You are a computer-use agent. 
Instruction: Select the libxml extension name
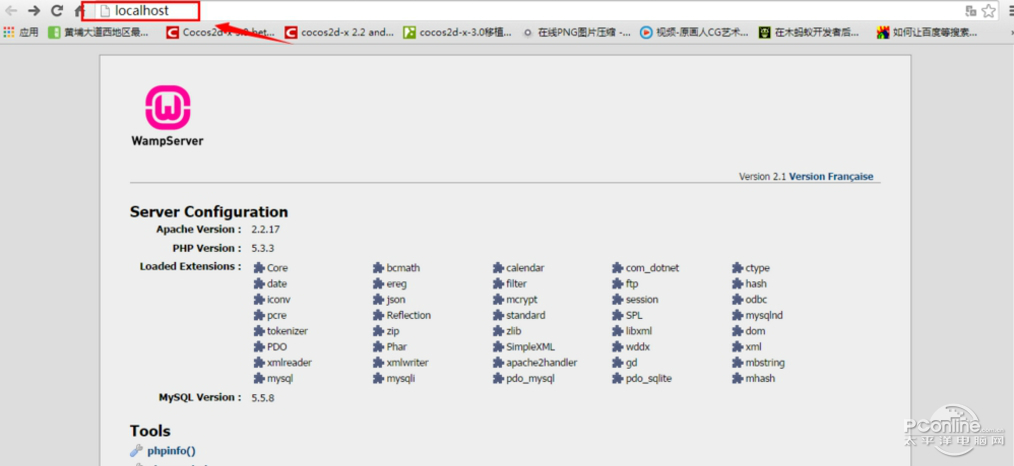click(641, 331)
